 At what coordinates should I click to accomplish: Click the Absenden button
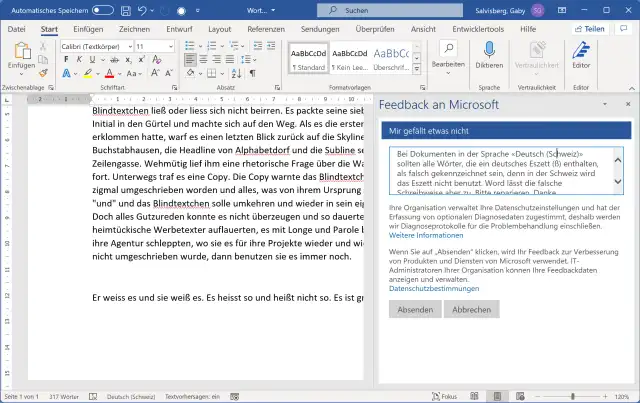pyautogui.click(x=415, y=310)
